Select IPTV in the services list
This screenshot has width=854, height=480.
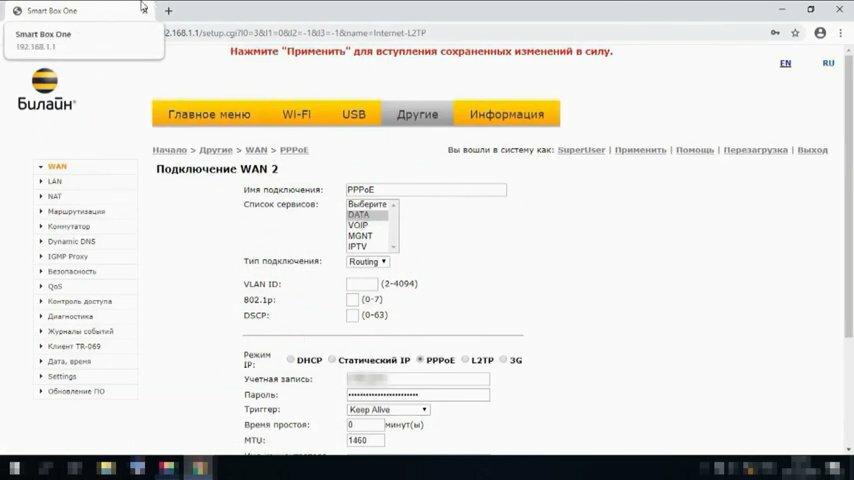point(367,247)
